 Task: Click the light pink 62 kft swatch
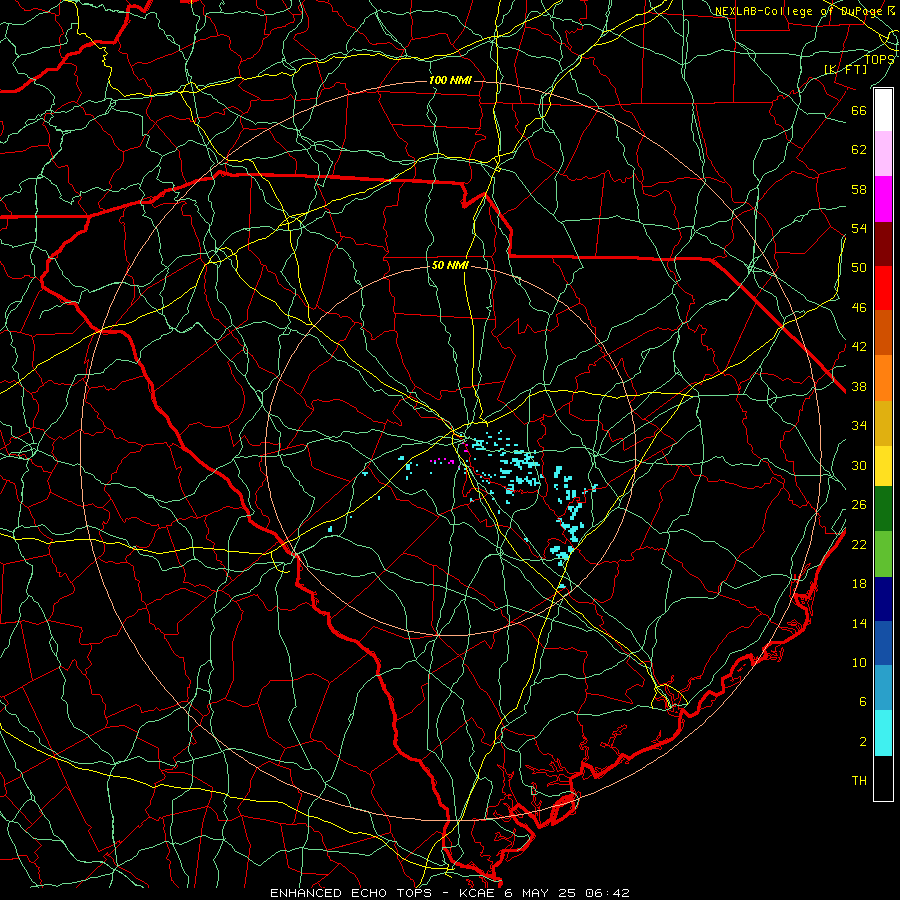click(883, 154)
